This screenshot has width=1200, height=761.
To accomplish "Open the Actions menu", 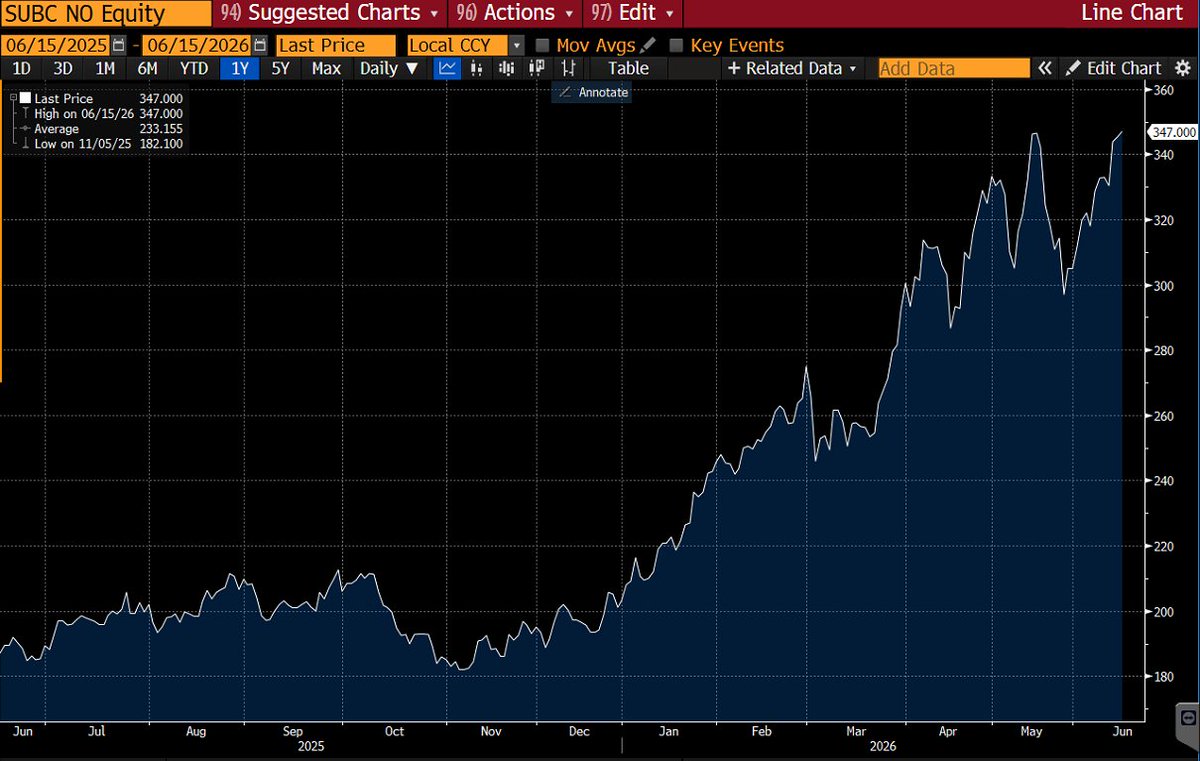I will (517, 13).
